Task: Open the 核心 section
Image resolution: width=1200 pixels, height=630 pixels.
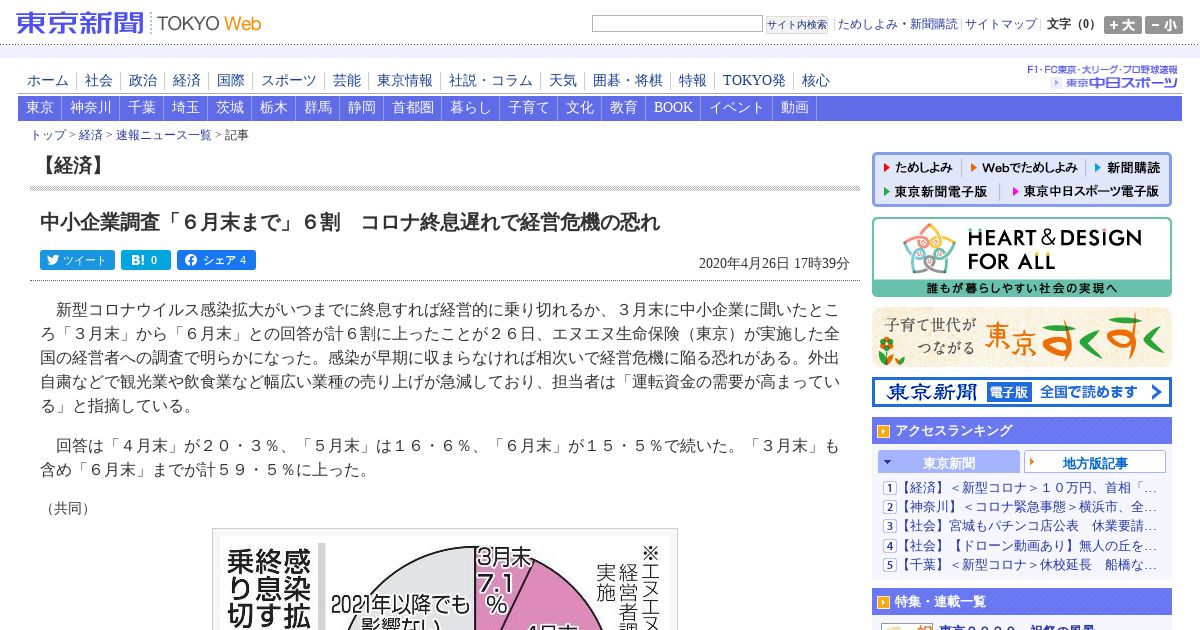Action: pyautogui.click(x=816, y=81)
